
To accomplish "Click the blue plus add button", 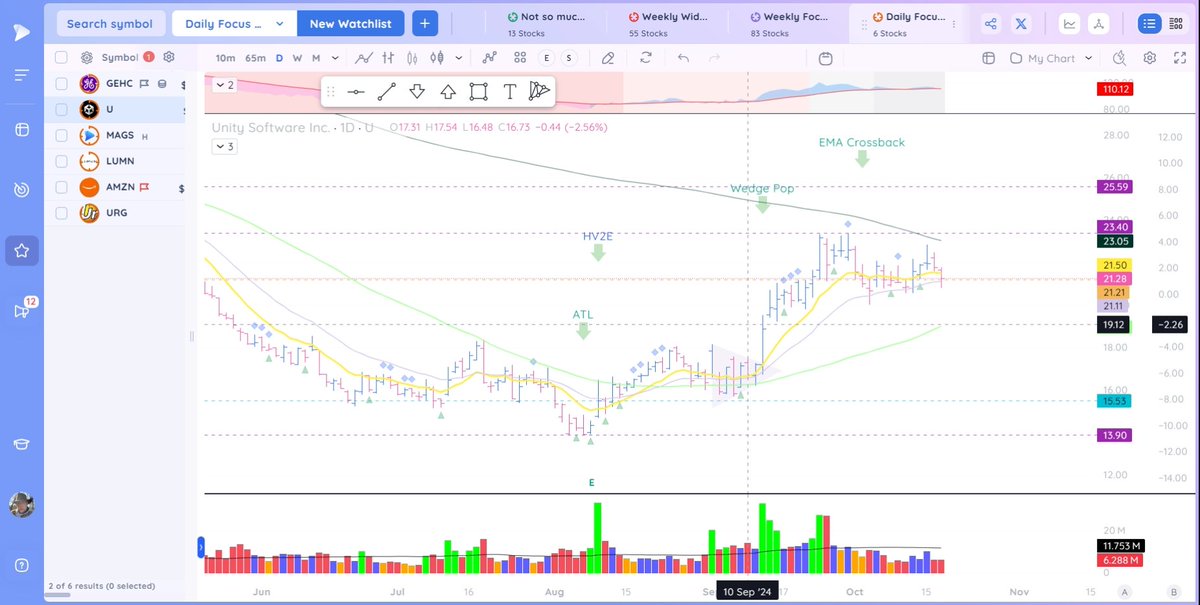I will tap(424, 24).
